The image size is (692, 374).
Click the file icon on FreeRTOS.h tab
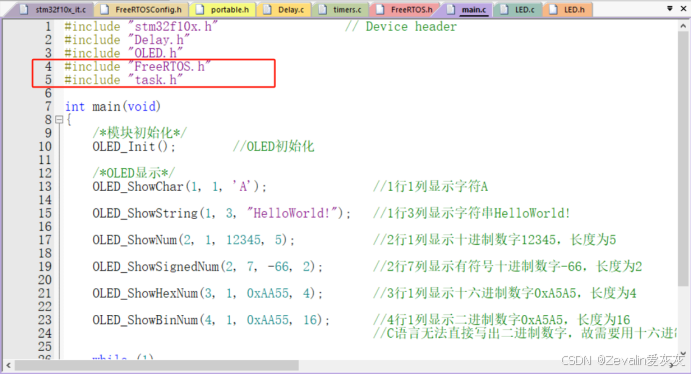click(x=380, y=9)
